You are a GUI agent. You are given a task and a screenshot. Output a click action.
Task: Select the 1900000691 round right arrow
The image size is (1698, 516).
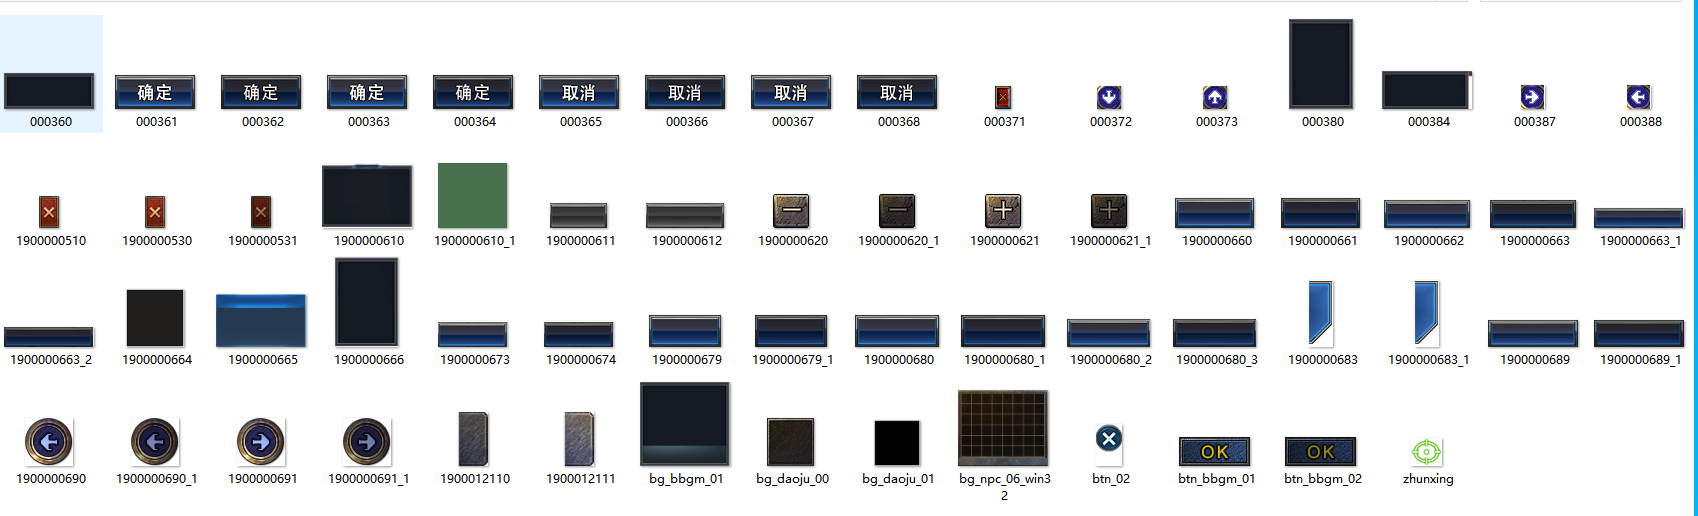pos(261,441)
